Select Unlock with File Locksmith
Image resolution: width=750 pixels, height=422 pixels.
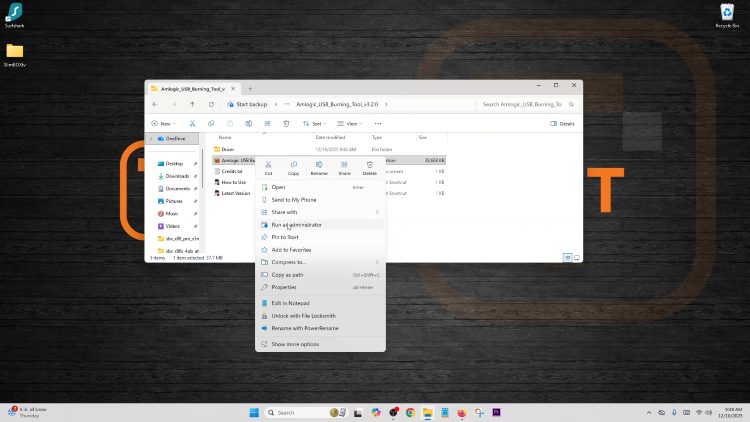coord(320,316)
